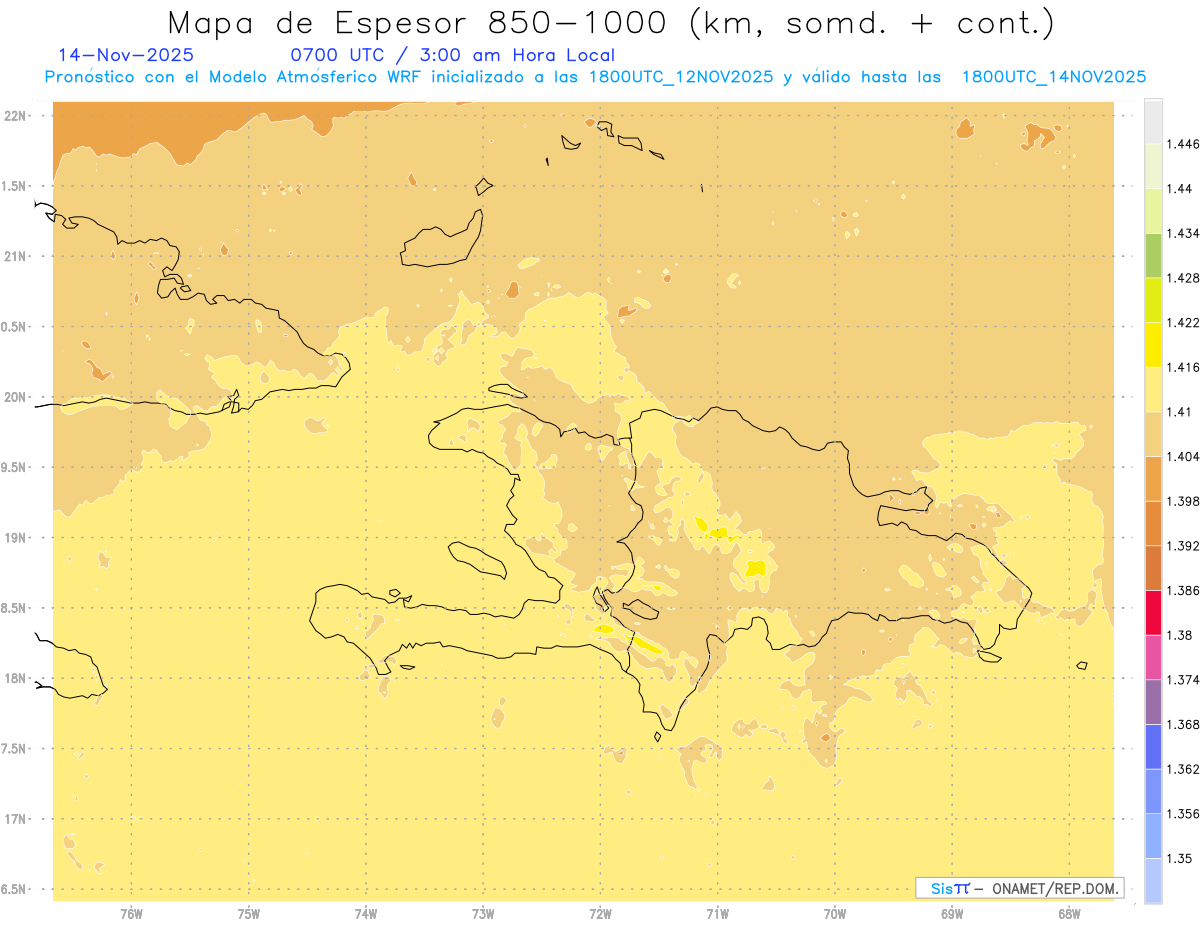Click the '1.374' colorbar value

(x=1182, y=680)
